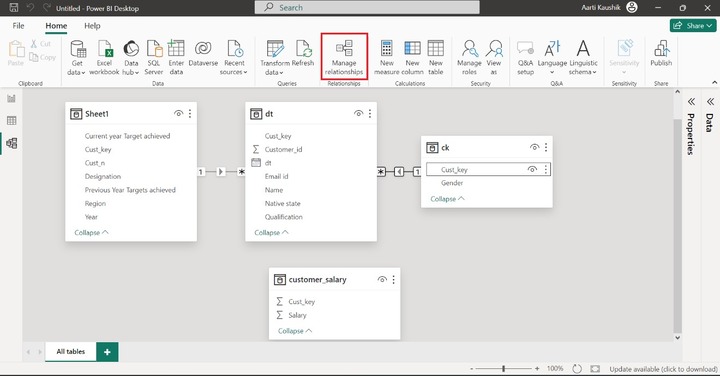Screen dimensions: 720x376
Task: Open Get data in the ribbon
Action: [x=77, y=58]
